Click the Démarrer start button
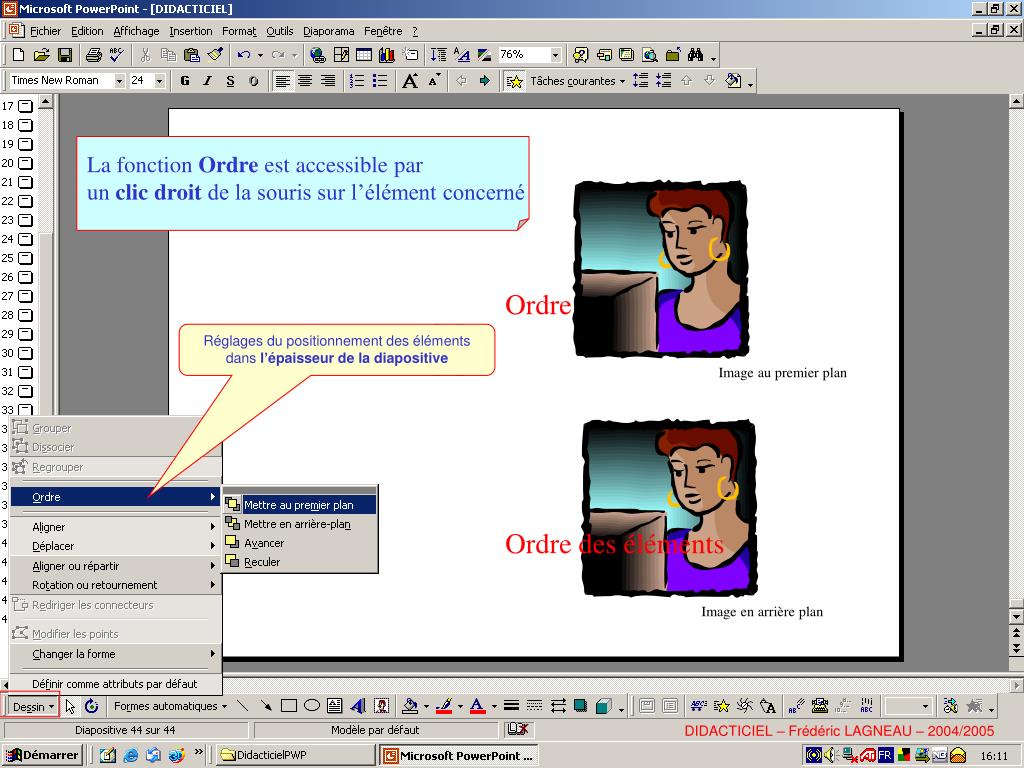The image size is (1024, 768). pyautogui.click(x=42, y=755)
